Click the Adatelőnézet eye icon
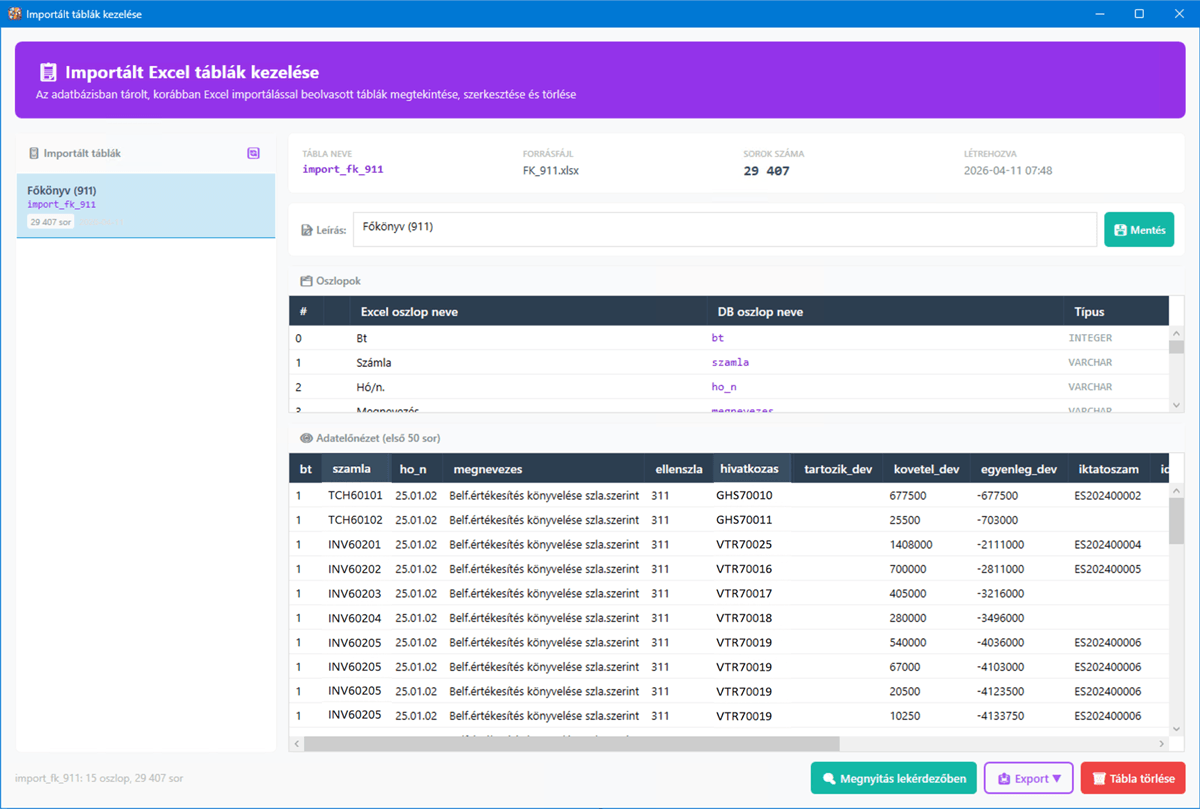The height and width of the screenshot is (809, 1200). pos(306,438)
